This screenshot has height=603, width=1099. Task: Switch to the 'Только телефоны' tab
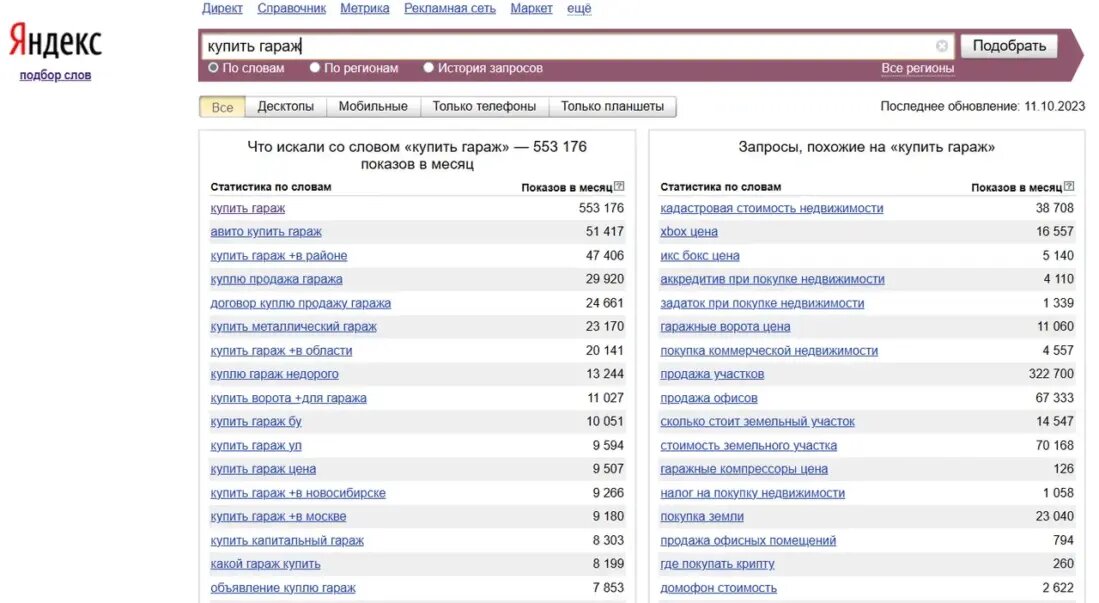click(484, 107)
